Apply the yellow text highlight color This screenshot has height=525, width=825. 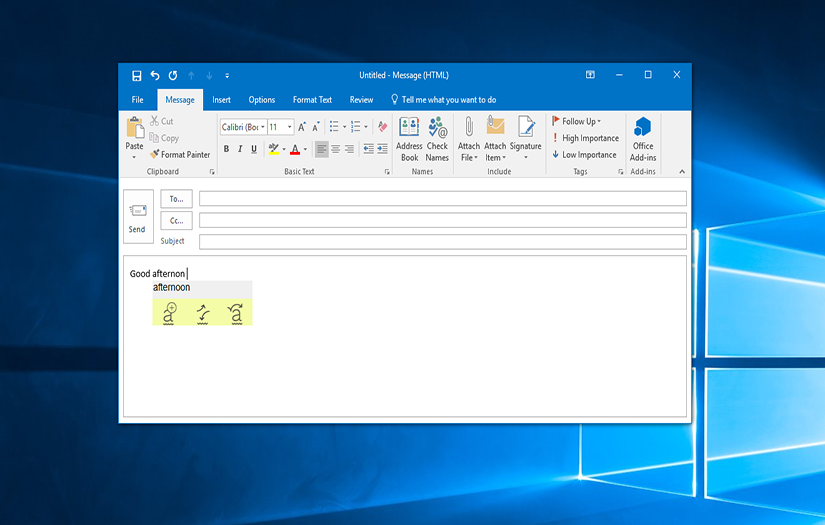tap(274, 149)
